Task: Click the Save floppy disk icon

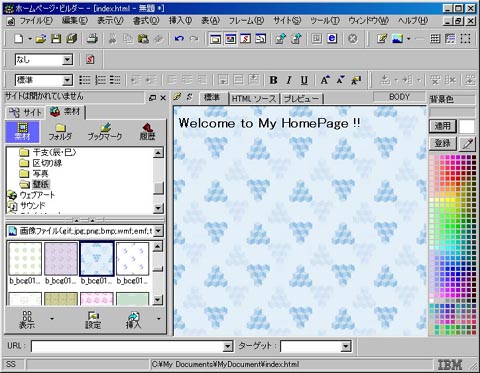Action: click(x=56, y=39)
